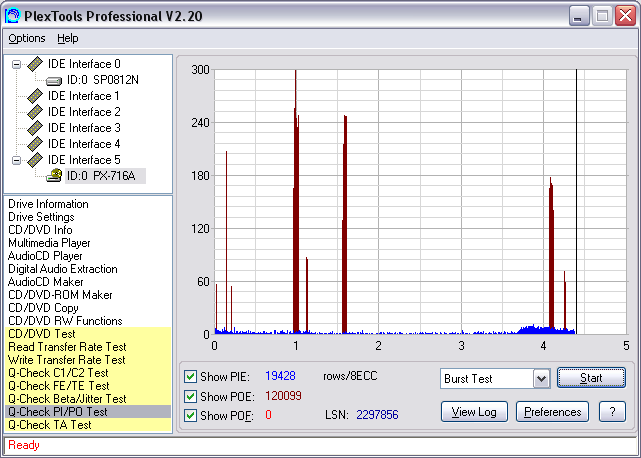
Task: Open the Burst Test dropdown
Action: point(541,379)
